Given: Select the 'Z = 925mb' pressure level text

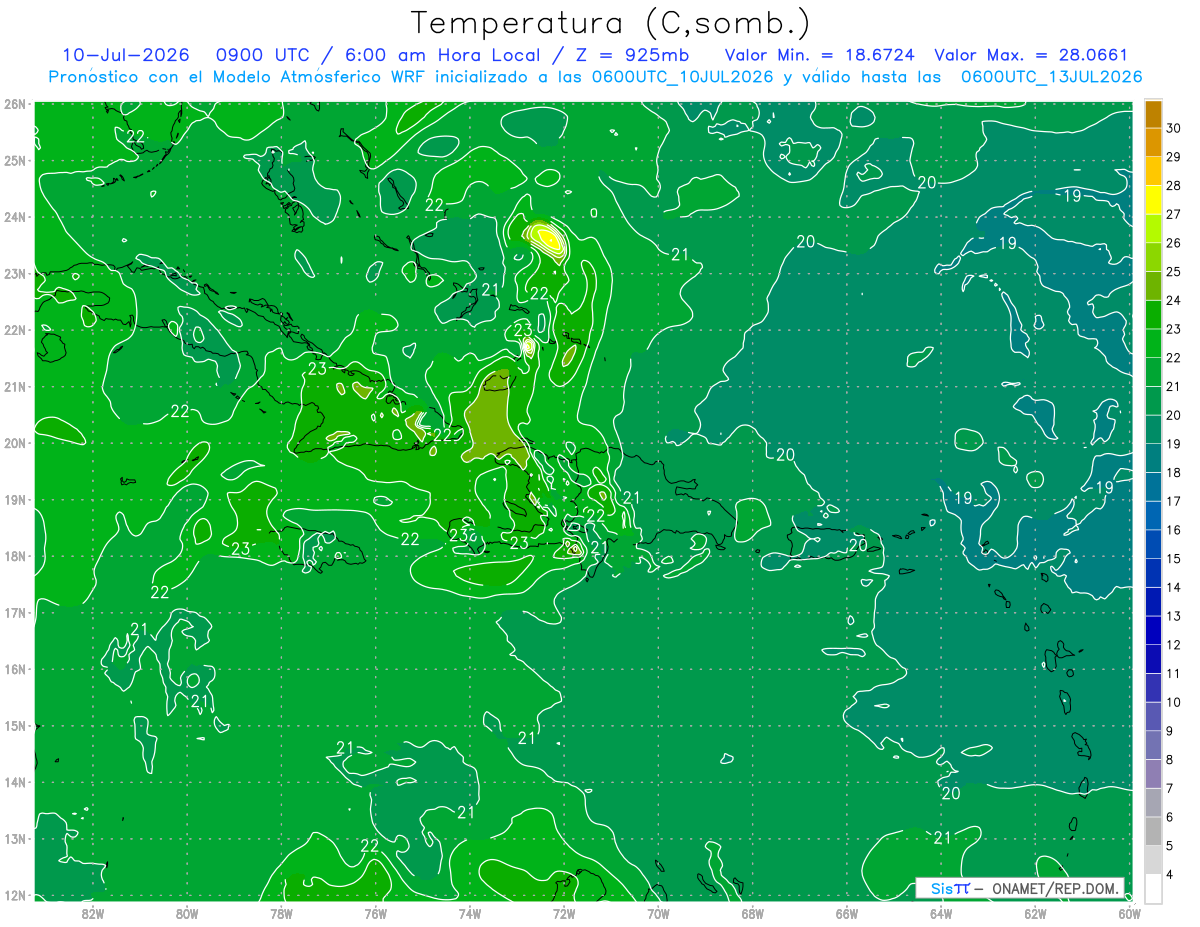Looking at the screenshot, I should [631, 54].
